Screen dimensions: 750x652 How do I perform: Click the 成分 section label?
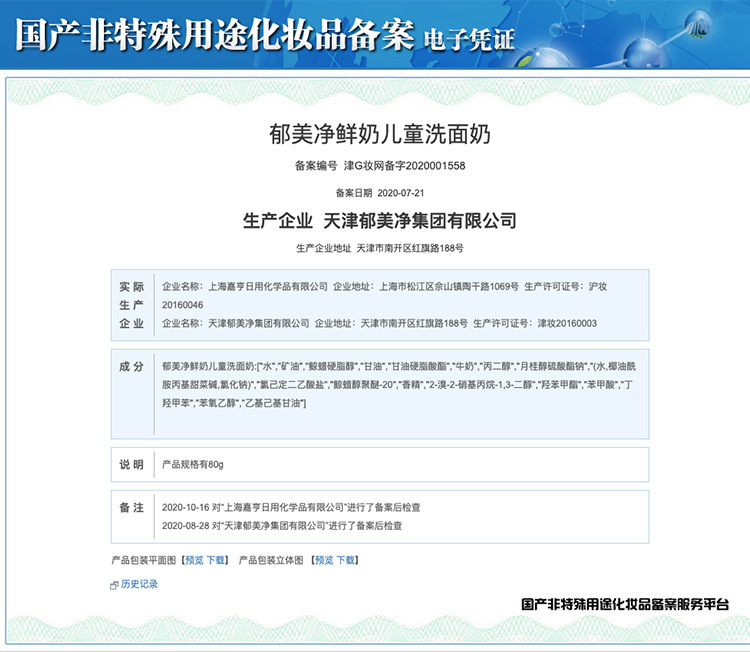pyautogui.click(x=132, y=367)
